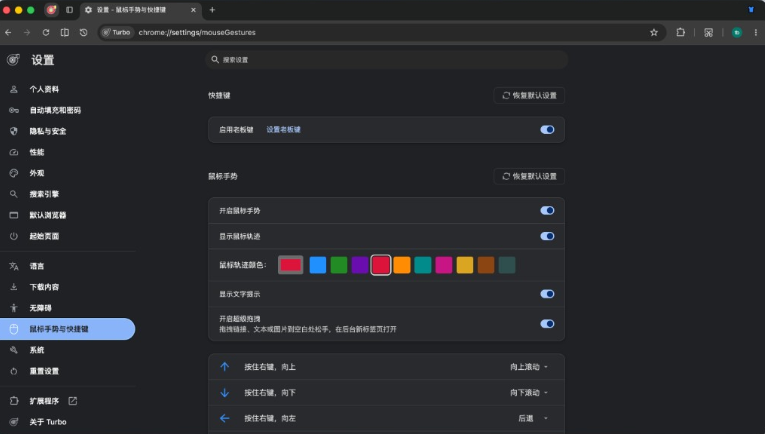765x434 pixels.
Task: Open the 向上滚动 action dropdown
Action: pyautogui.click(x=529, y=367)
